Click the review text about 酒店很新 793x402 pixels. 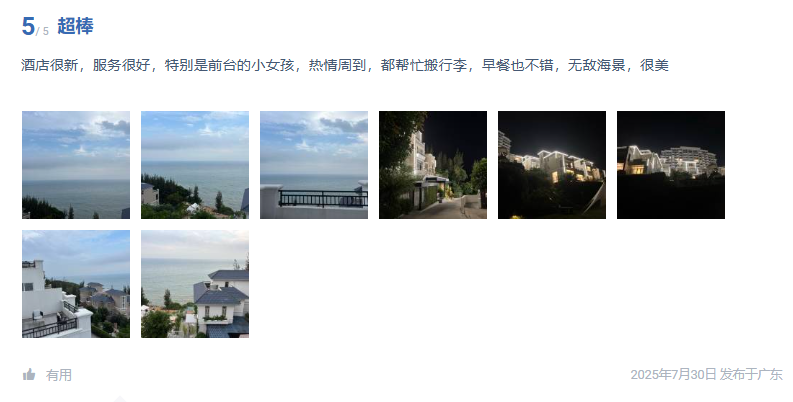345,65
